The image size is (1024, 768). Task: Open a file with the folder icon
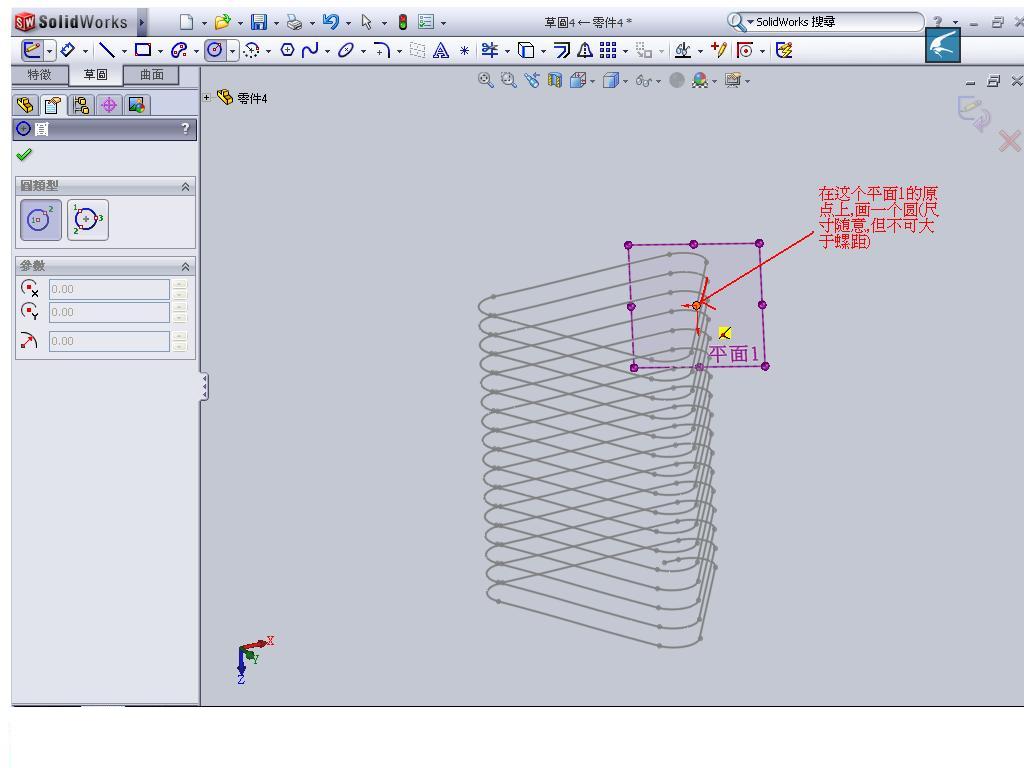(223, 22)
